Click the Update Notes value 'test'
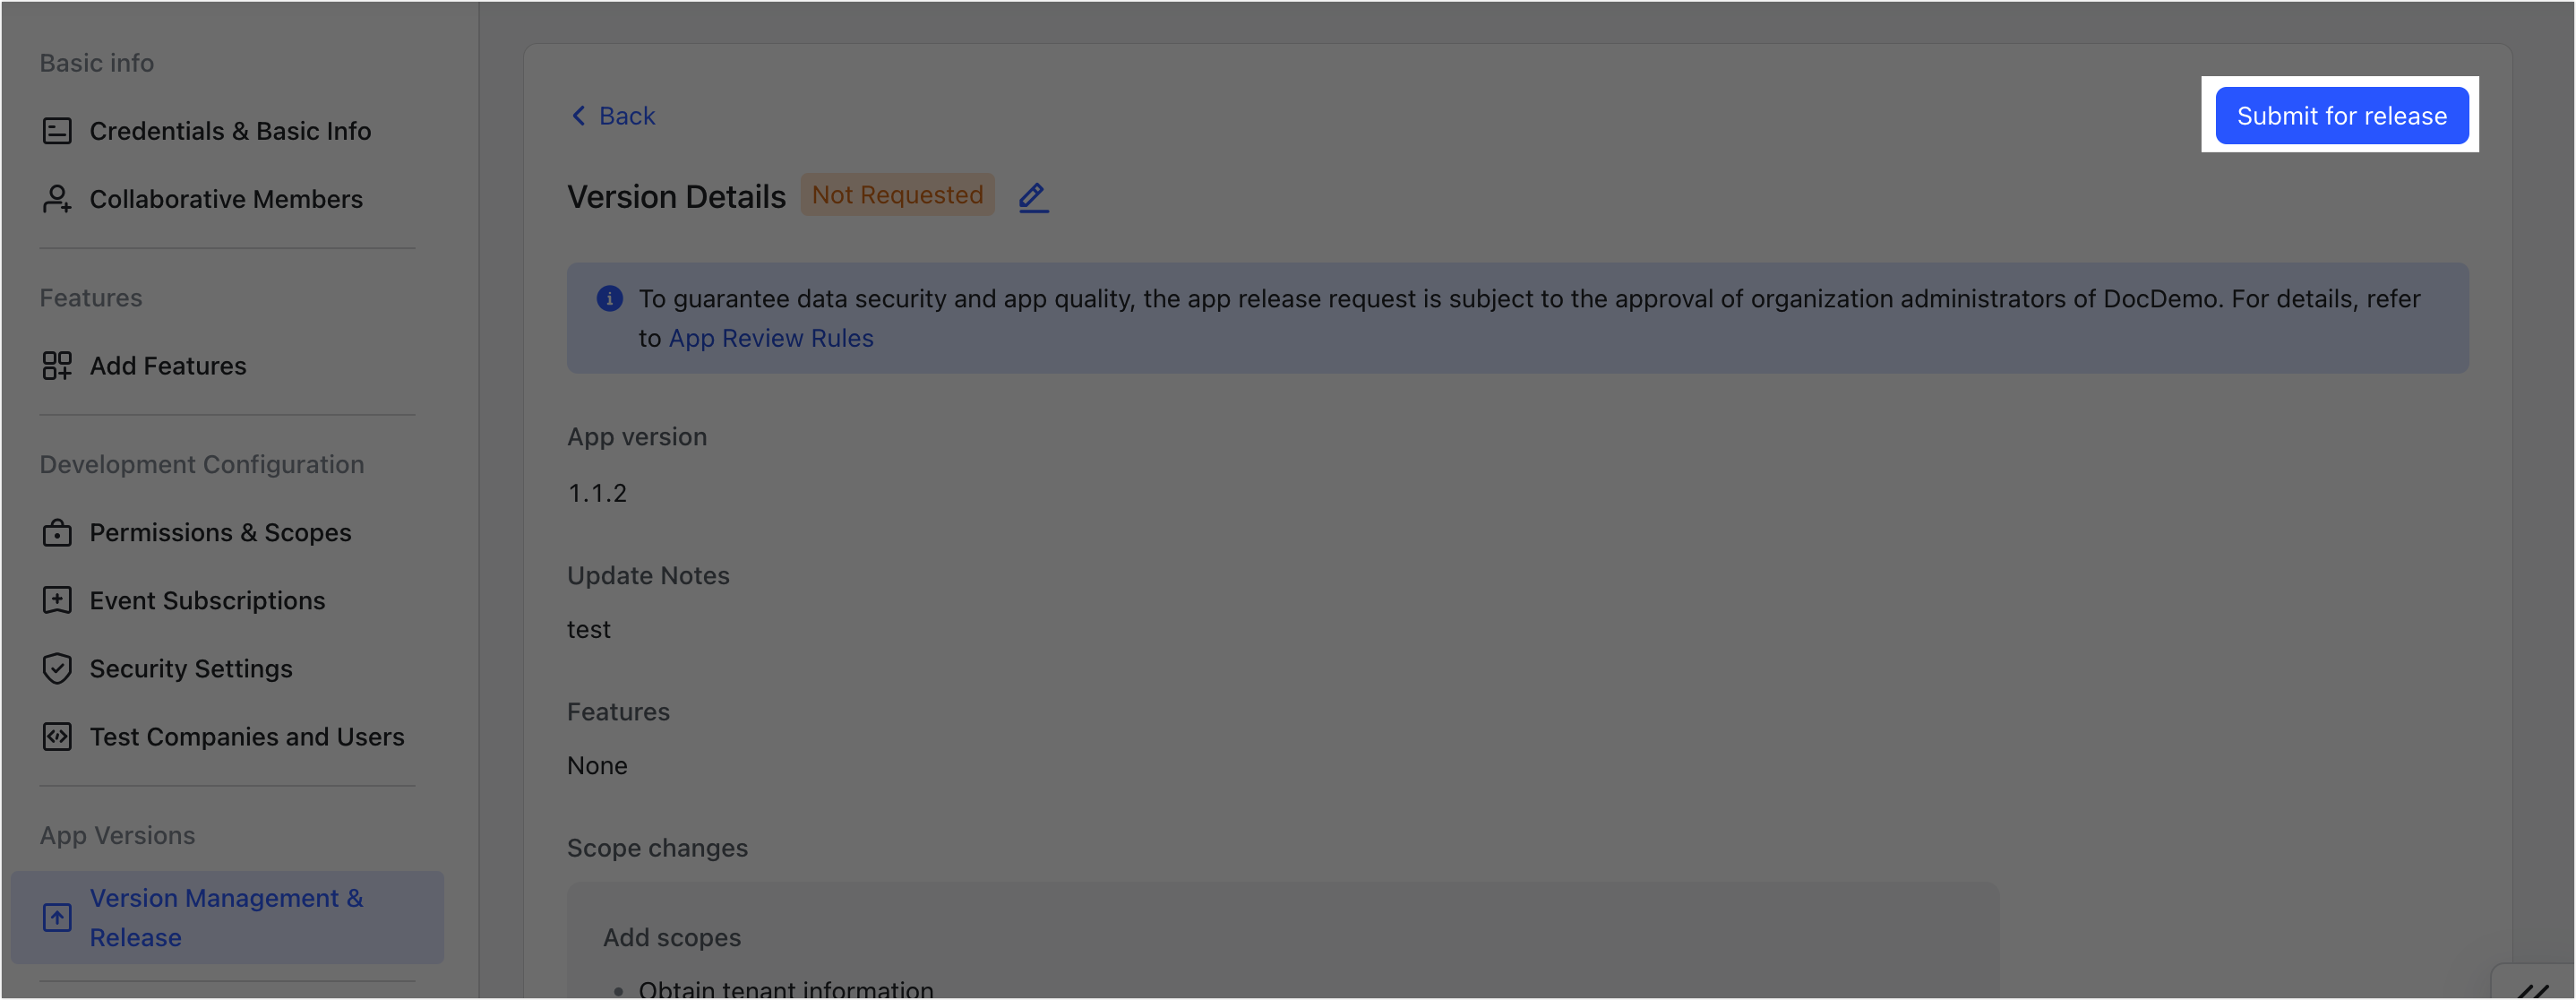The width and height of the screenshot is (2576, 1000). [x=588, y=630]
